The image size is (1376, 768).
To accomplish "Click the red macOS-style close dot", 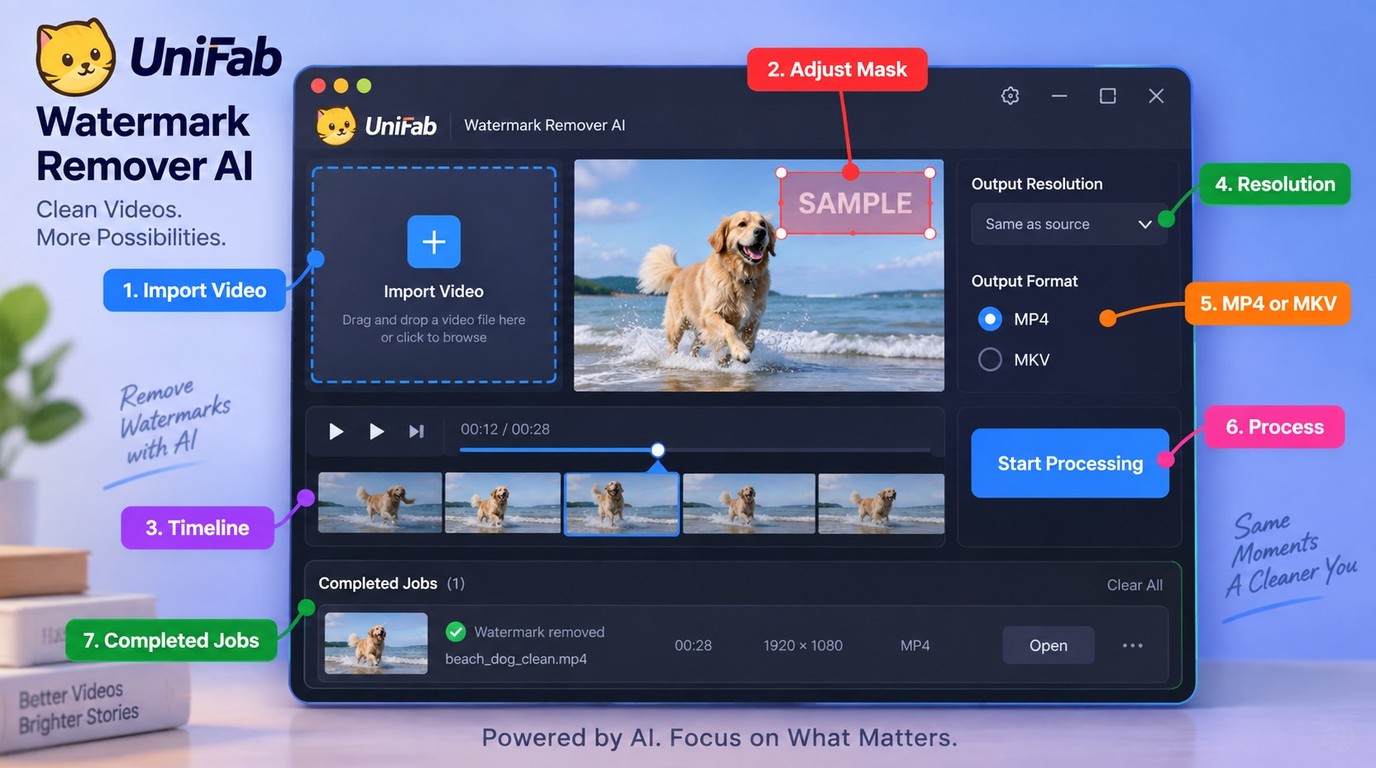I will coord(319,86).
